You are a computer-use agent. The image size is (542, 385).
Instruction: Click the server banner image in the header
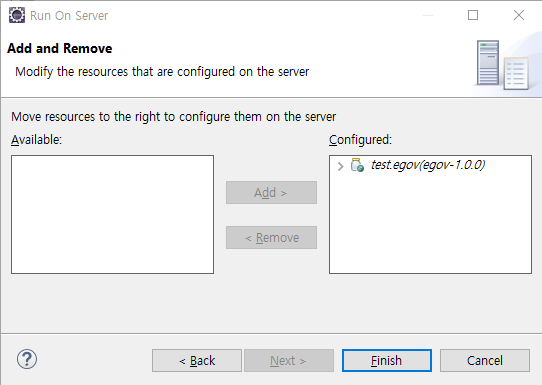pyautogui.click(x=503, y=65)
